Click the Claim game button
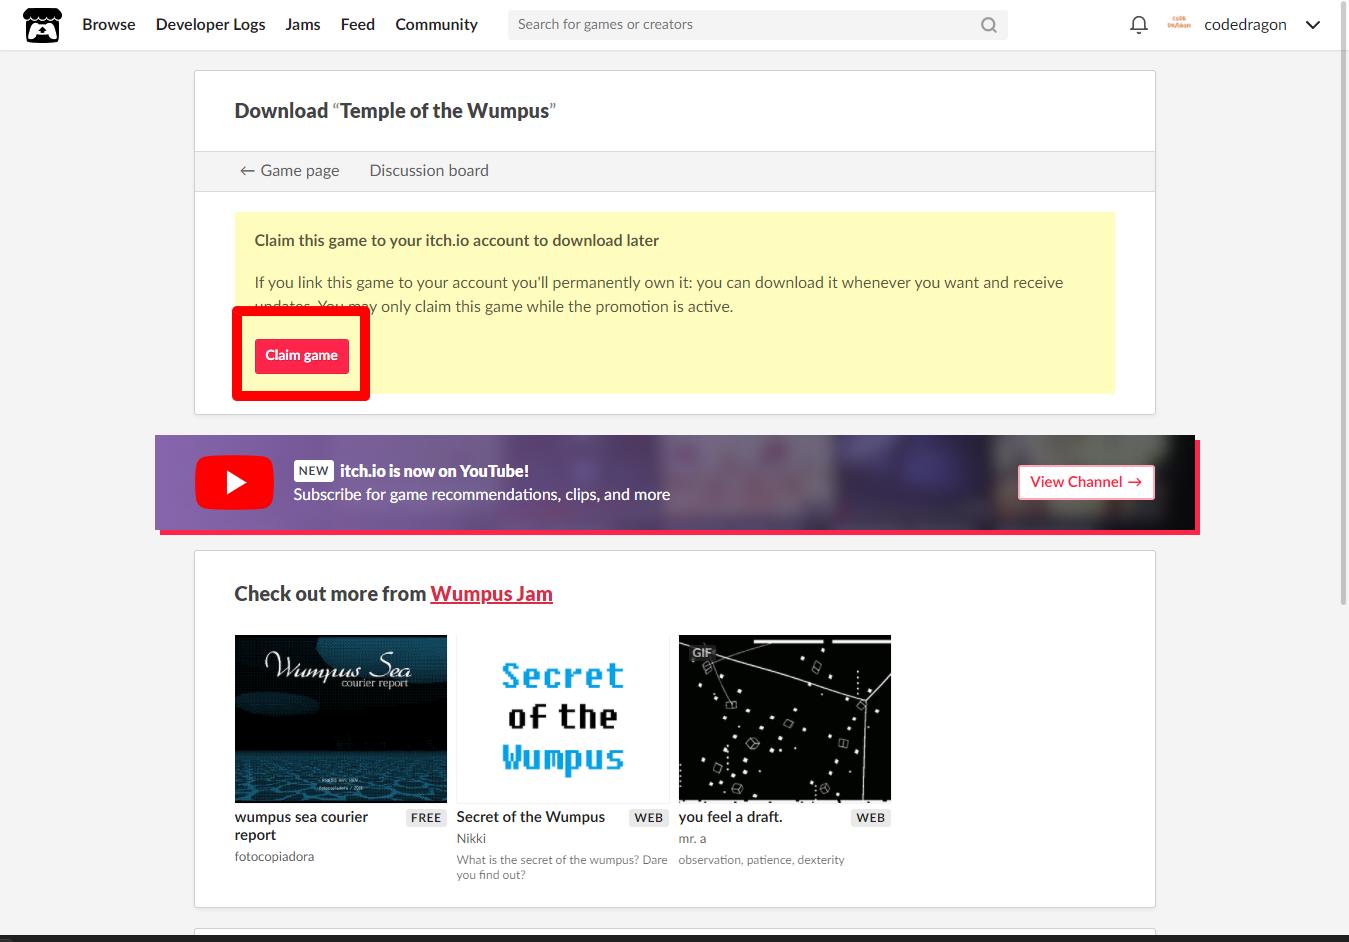Viewport: 1349px width, 942px height. click(302, 356)
